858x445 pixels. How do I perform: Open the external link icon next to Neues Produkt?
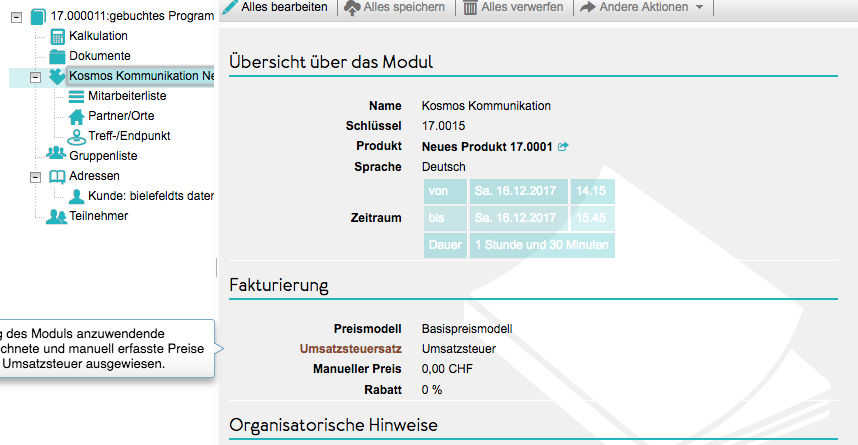click(563, 147)
